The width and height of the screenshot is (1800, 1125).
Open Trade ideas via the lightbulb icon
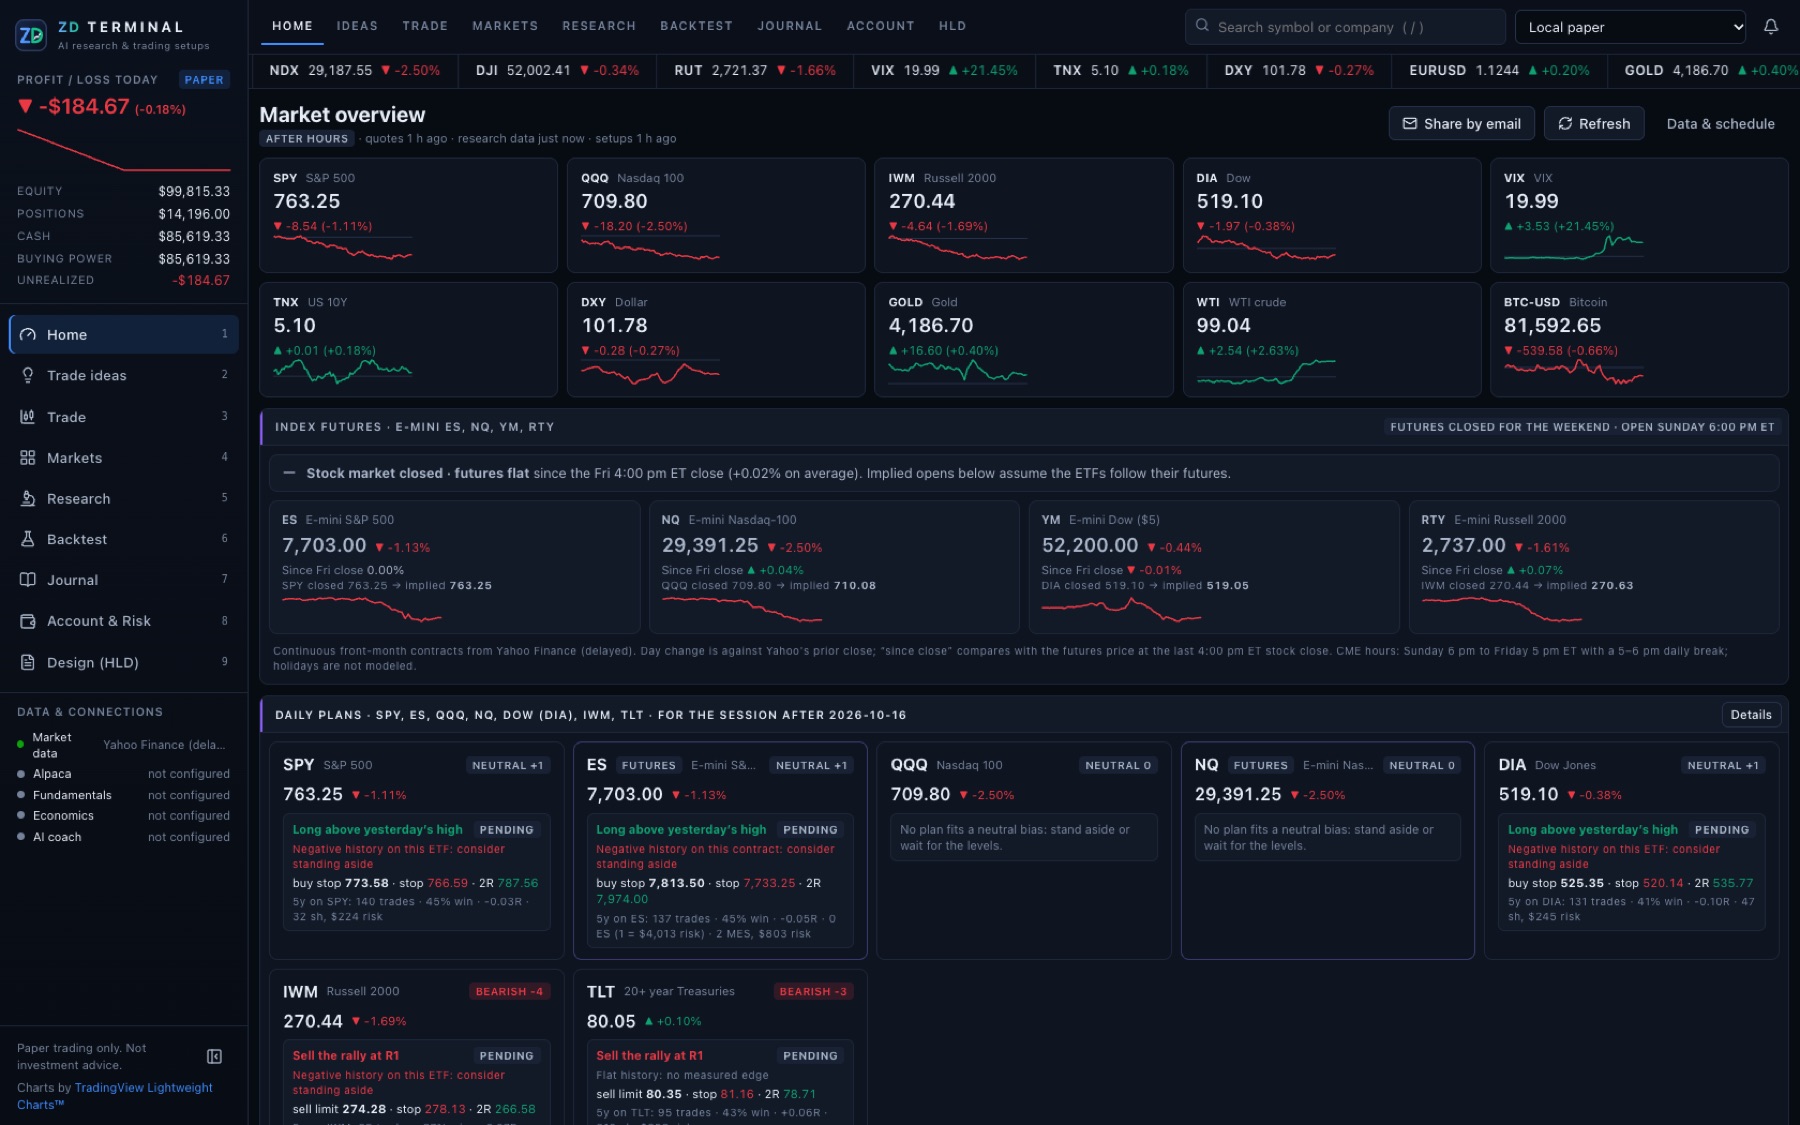coord(28,375)
